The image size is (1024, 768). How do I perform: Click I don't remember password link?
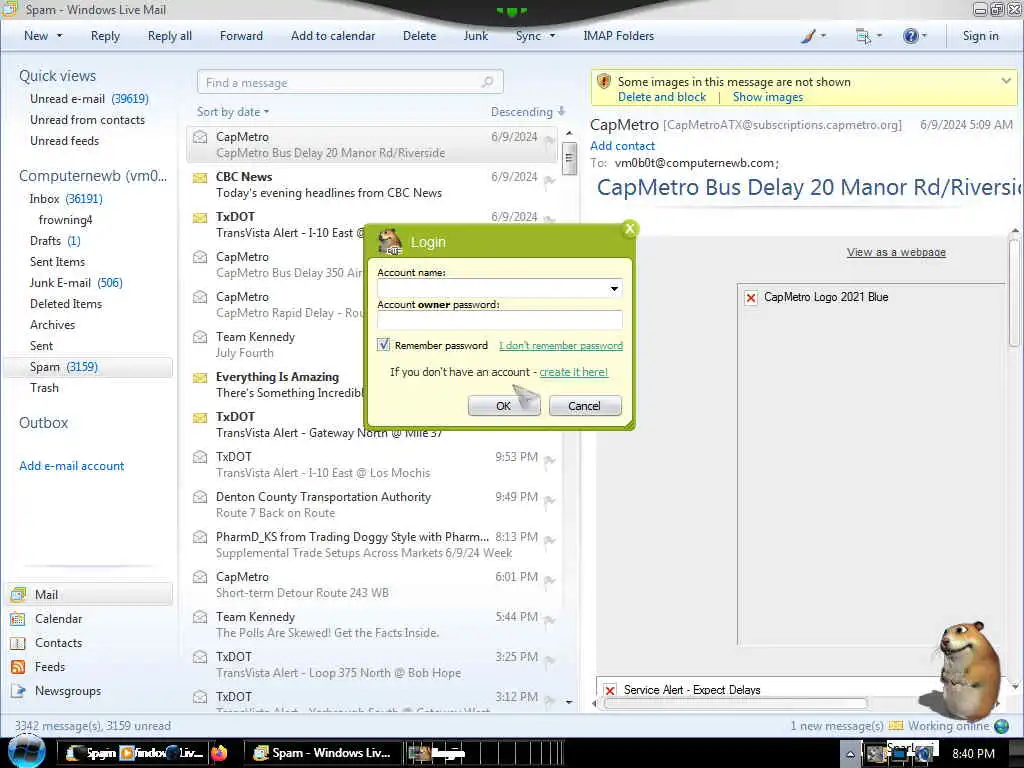(561, 345)
